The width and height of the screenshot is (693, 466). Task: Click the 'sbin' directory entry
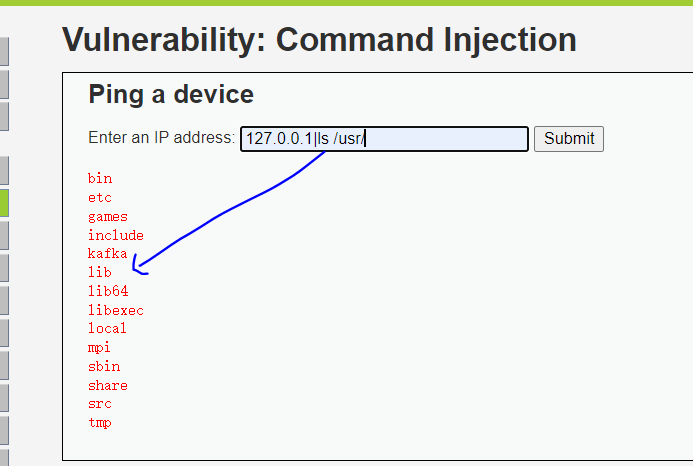(104, 366)
